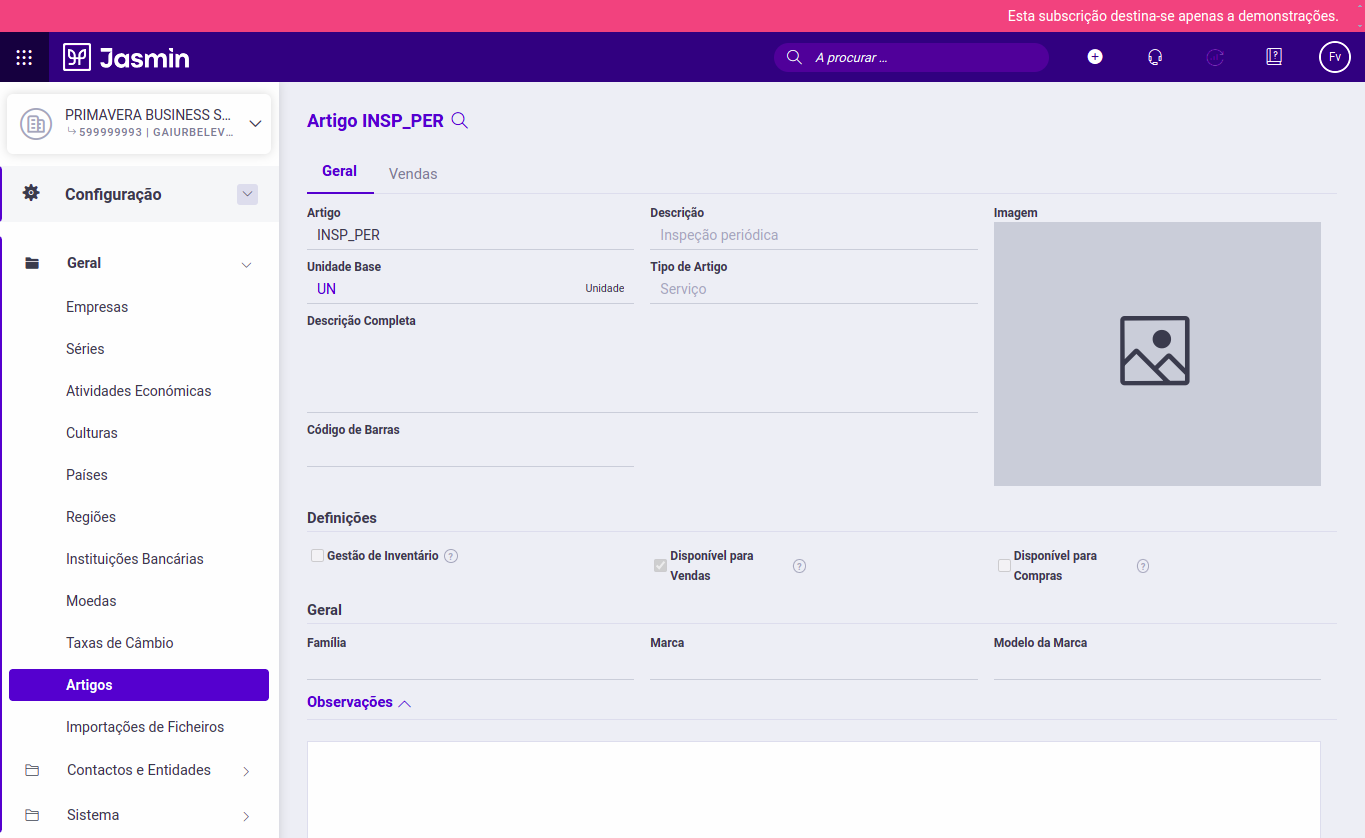Open the Fv user avatar menu

click(1335, 57)
